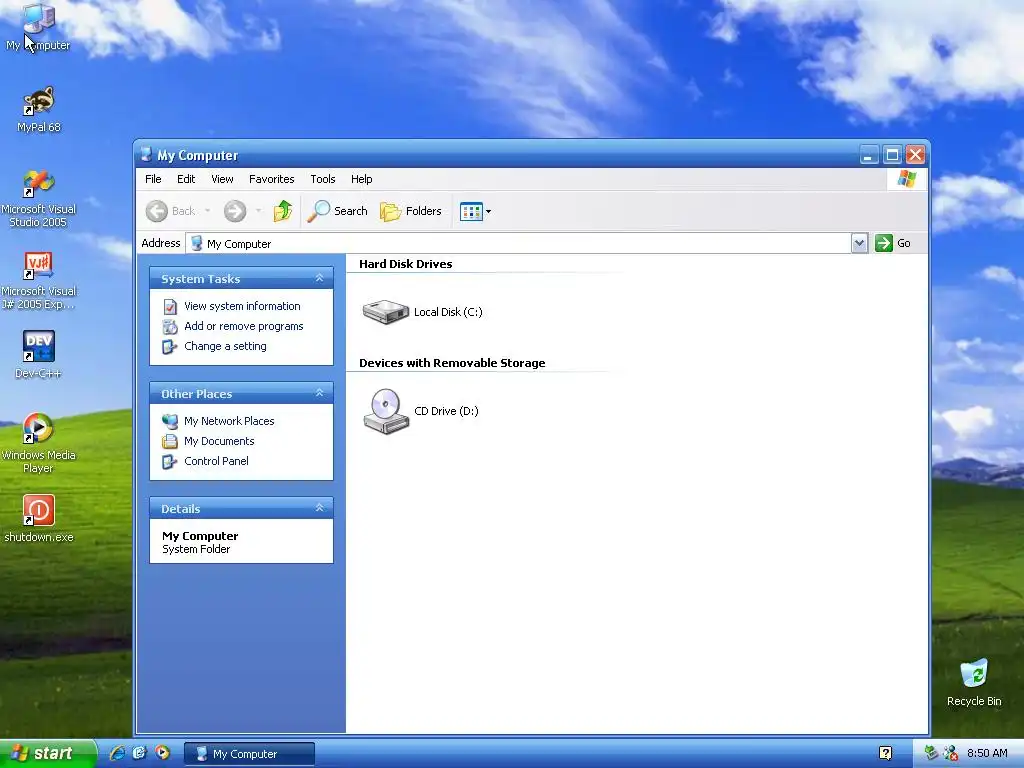Viewport: 1024px width, 768px height.
Task: Select Microsoft Visual J# 2005 Express shortcut
Action: [x=38, y=281]
